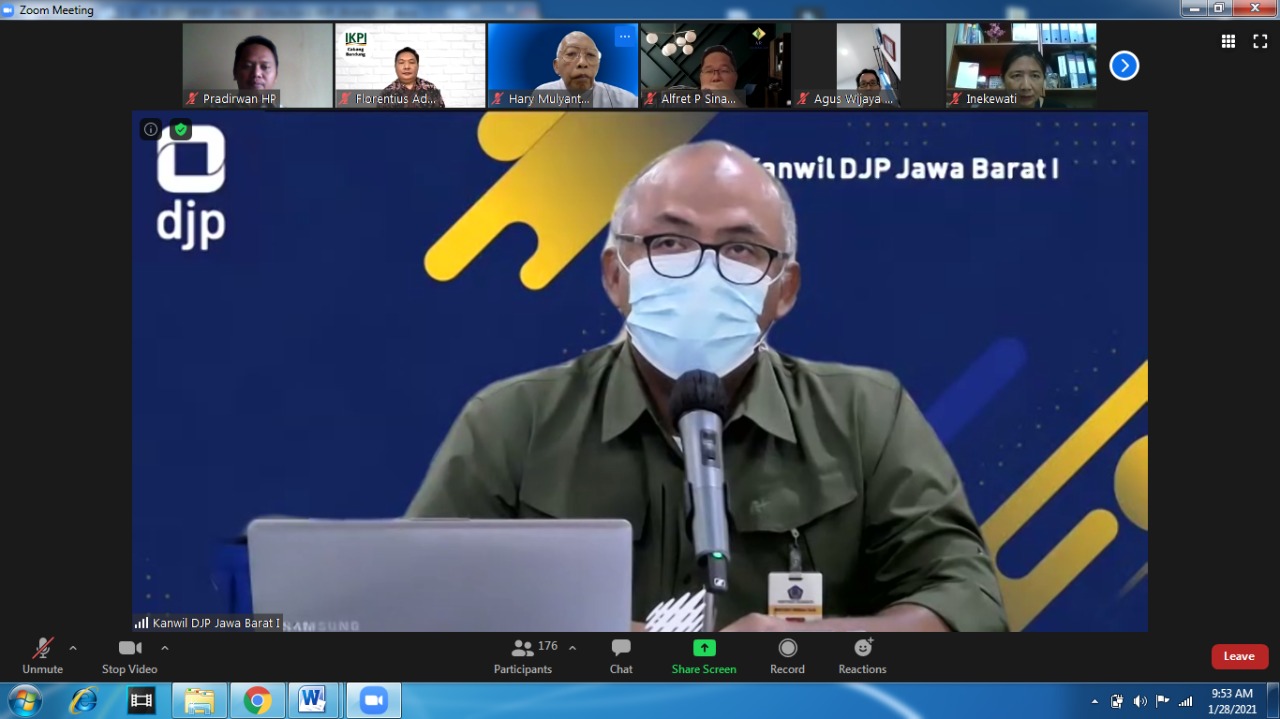Open the Chat panel
Image resolution: width=1280 pixels, height=719 pixels.
tap(621, 655)
